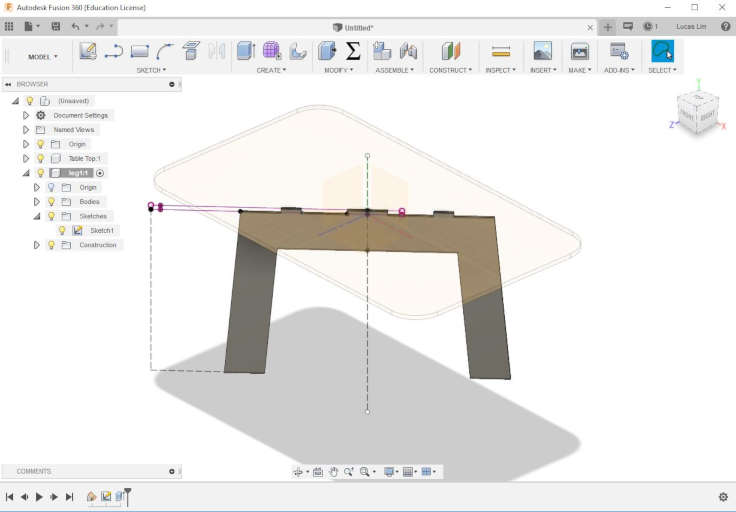736x512 pixels.
Task: Collapse the legs component node
Action: pyautogui.click(x=26, y=173)
